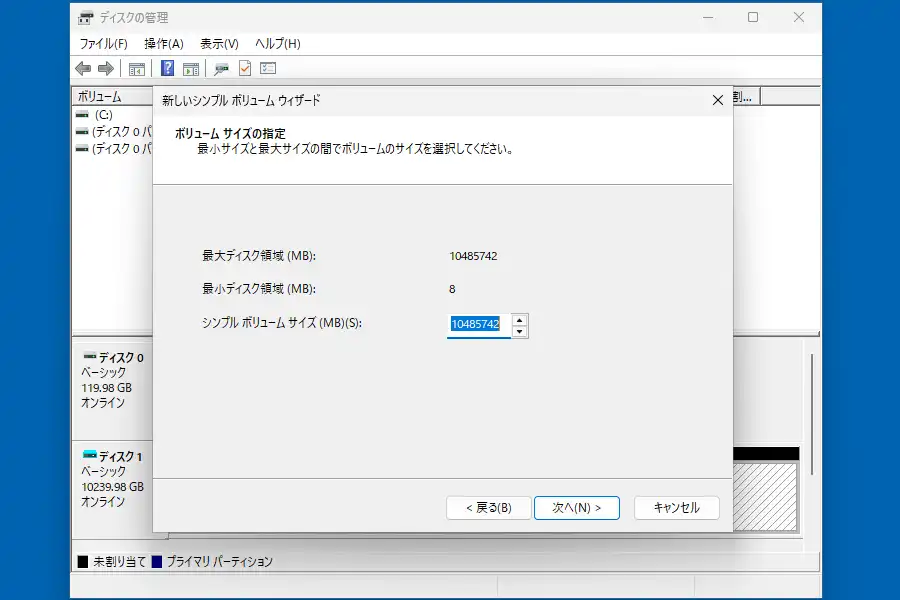
Task: Click the ディスク 0 disk icon
Action: click(x=90, y=357)
